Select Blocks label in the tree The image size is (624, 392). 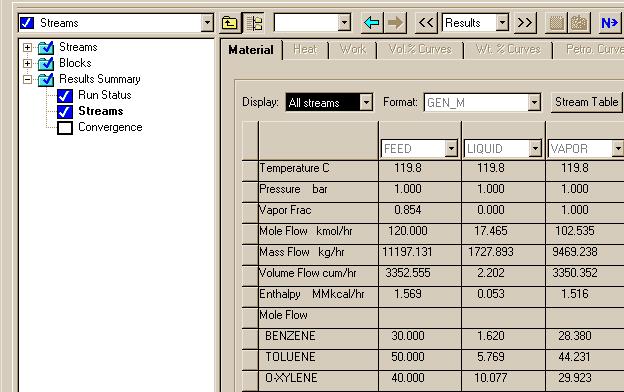(x=75, y=63)
